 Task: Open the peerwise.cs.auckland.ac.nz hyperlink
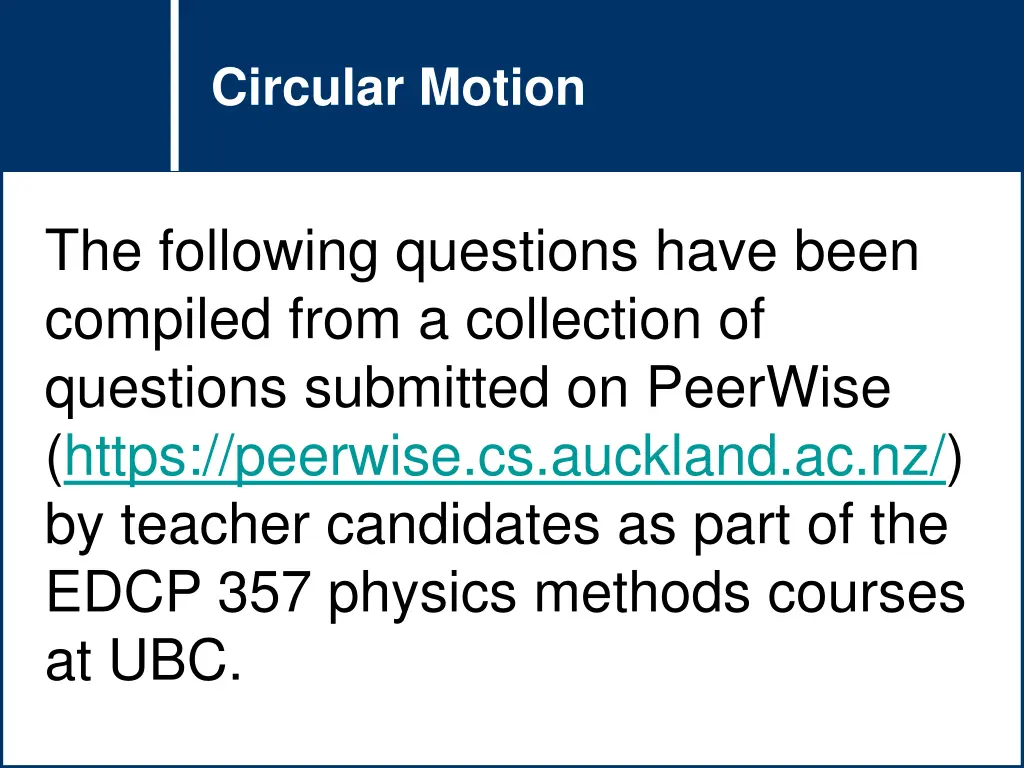pyautogui.click(x=505, y=458)
